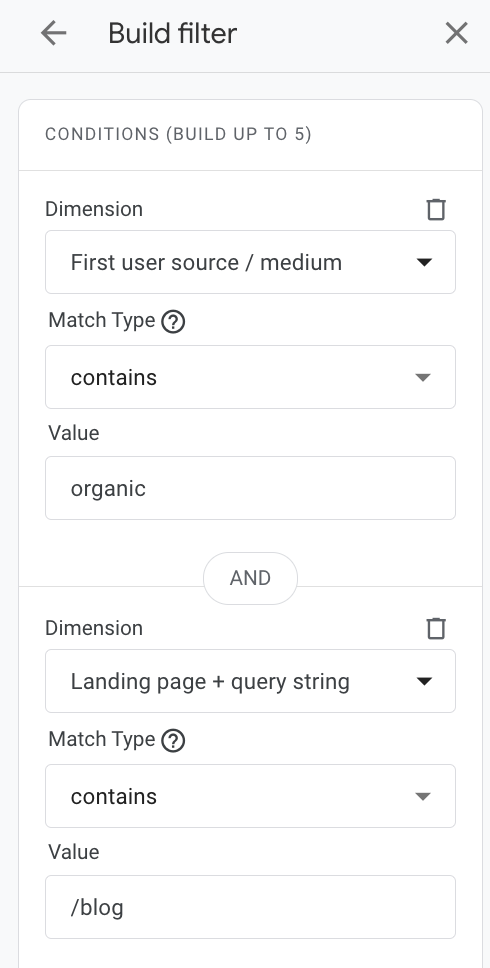Click the Dimension label of the first condition
The width and height of the screenshot is (490, 968).
94,209
